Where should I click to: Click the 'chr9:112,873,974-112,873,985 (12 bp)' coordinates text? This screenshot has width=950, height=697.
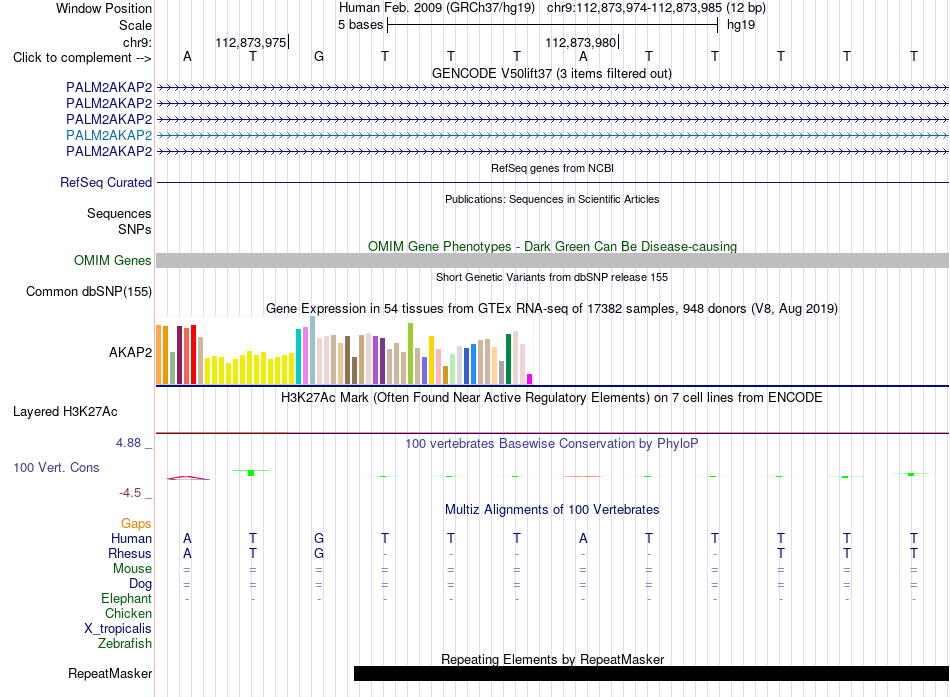click(x=656, y=8)
